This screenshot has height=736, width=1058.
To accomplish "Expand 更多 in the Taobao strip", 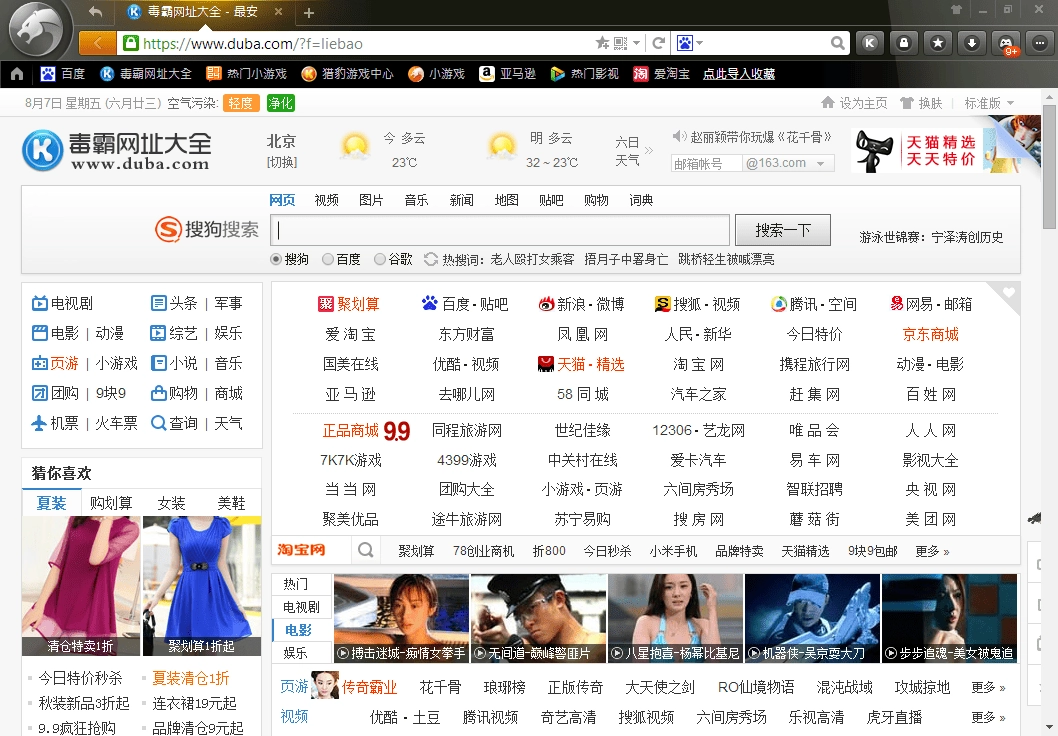I will click(932, 551).
